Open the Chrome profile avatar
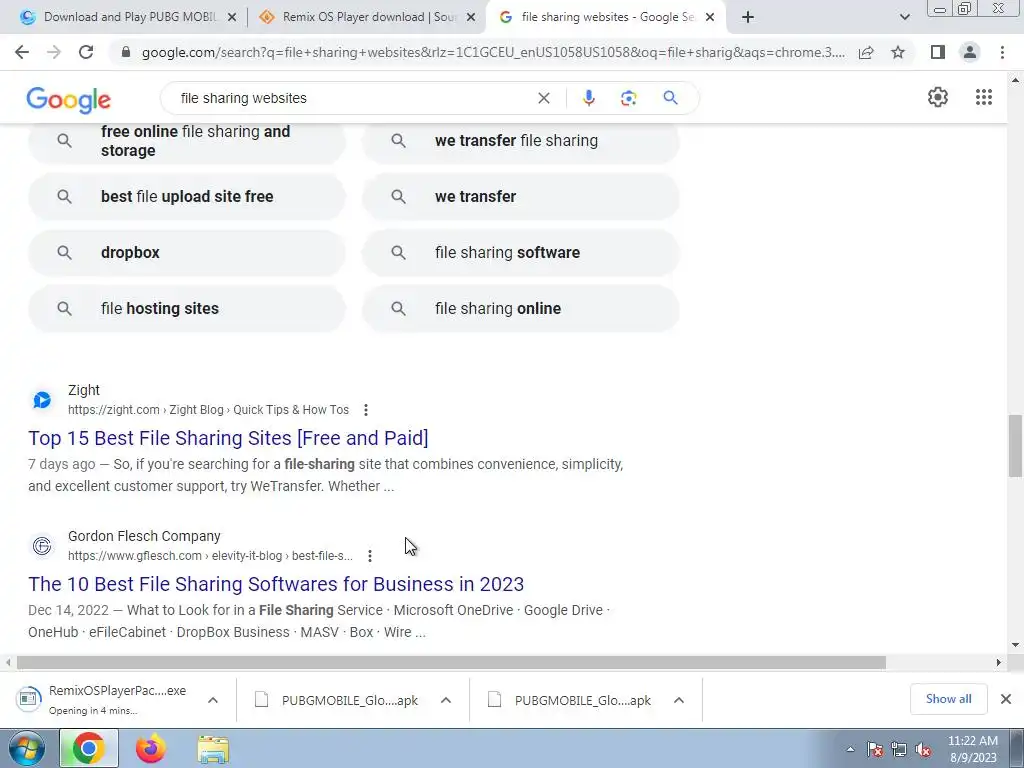This screenshot has height=768, width=1024. click(x=970, y=52)
